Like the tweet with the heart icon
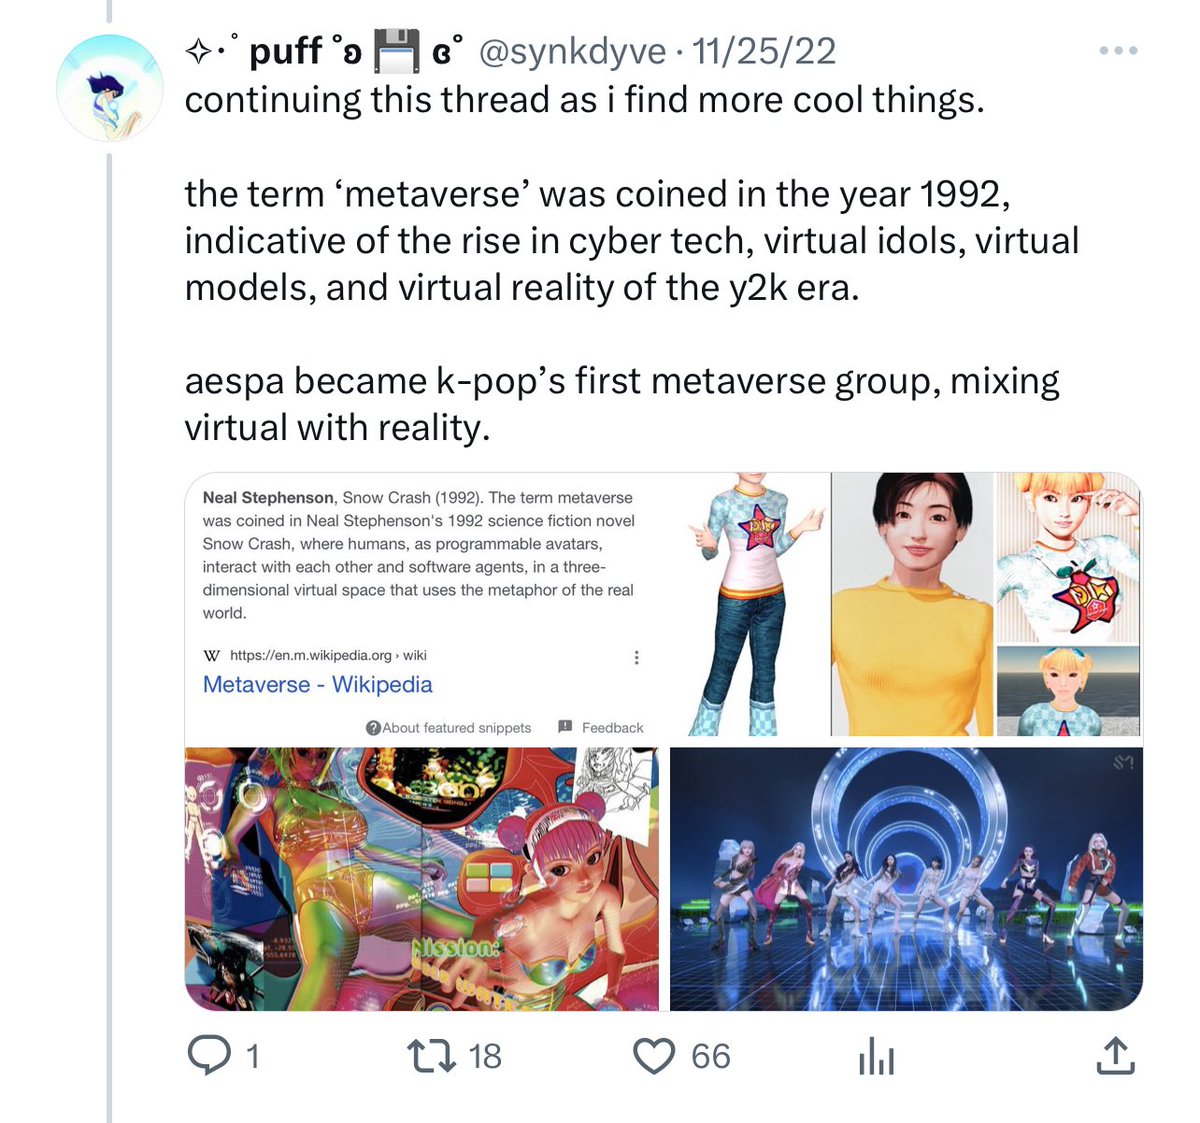 [x=655, y=1056]
